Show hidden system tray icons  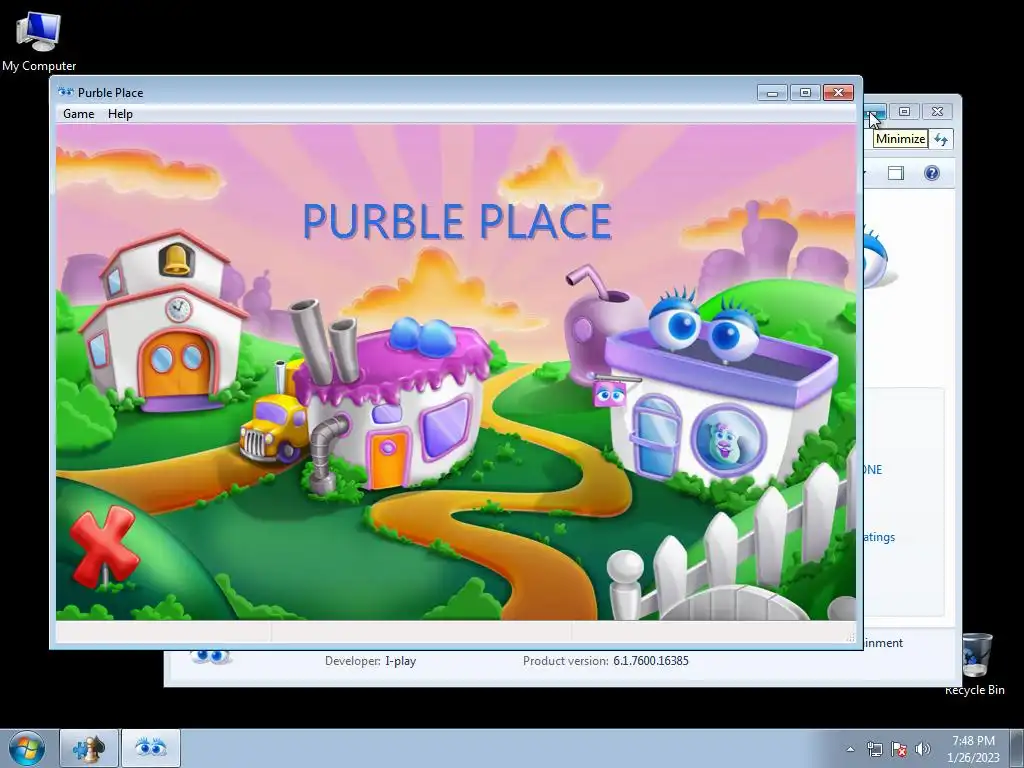[850, 749]
